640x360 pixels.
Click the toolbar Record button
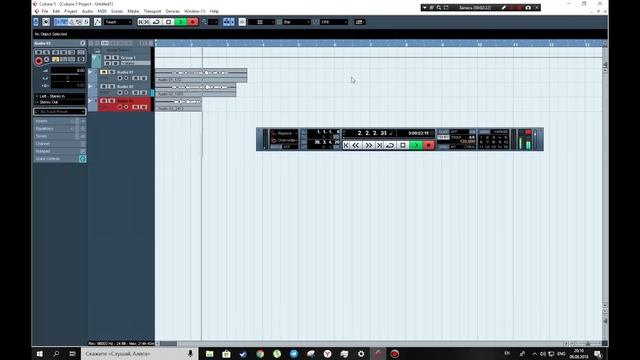[192, 22]
